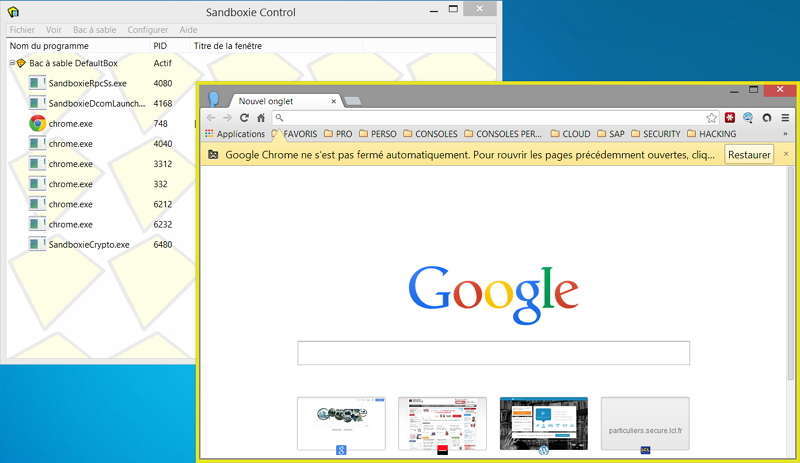Image resolution: width=800 pixels, height=463 pixels.
Task: Click the Sandboxie Control title bar icon
Action: pyautogui.click(x=13, y=12)
